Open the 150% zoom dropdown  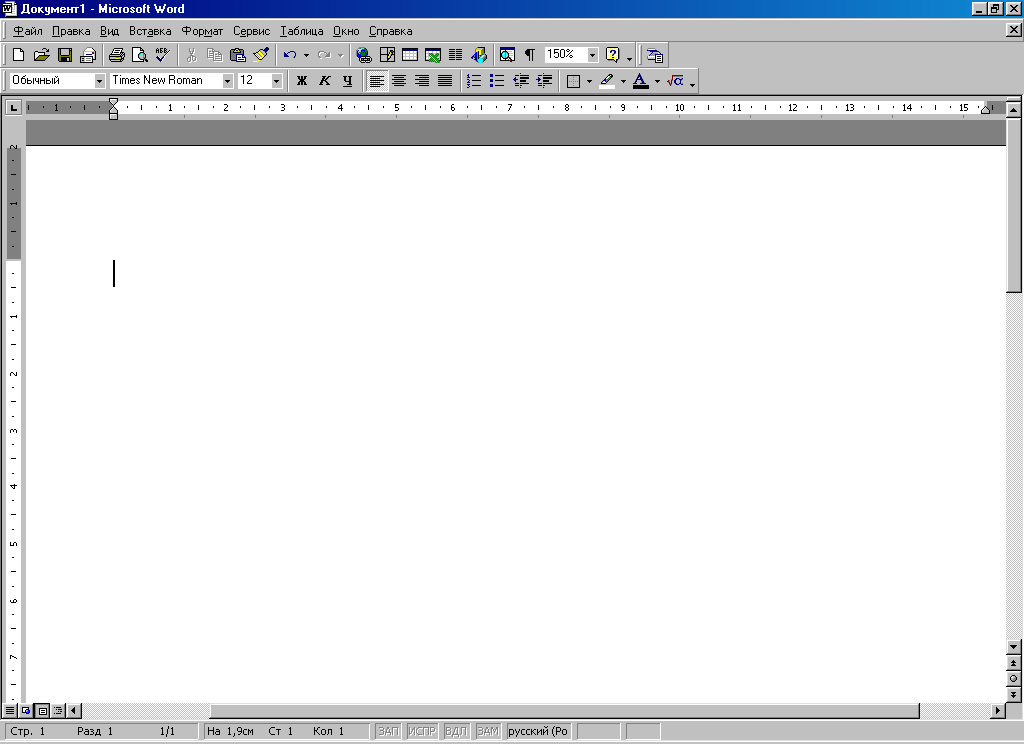592,55
